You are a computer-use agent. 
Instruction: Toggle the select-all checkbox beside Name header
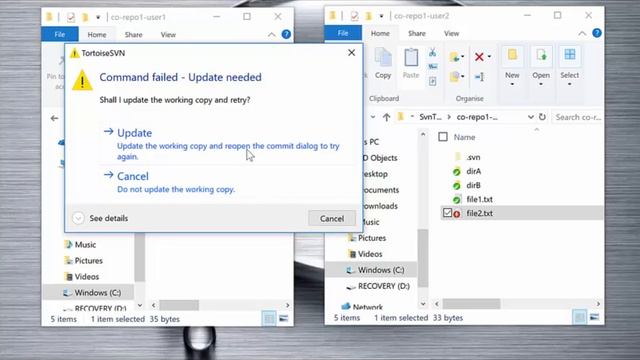(x=442, y=137)
